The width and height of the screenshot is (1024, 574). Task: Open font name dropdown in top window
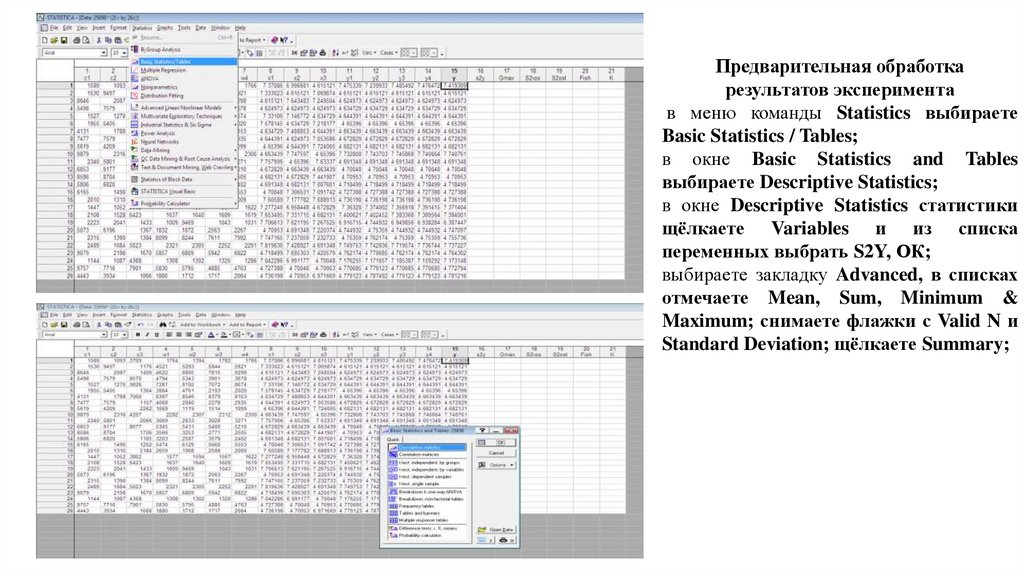[104, 53]
